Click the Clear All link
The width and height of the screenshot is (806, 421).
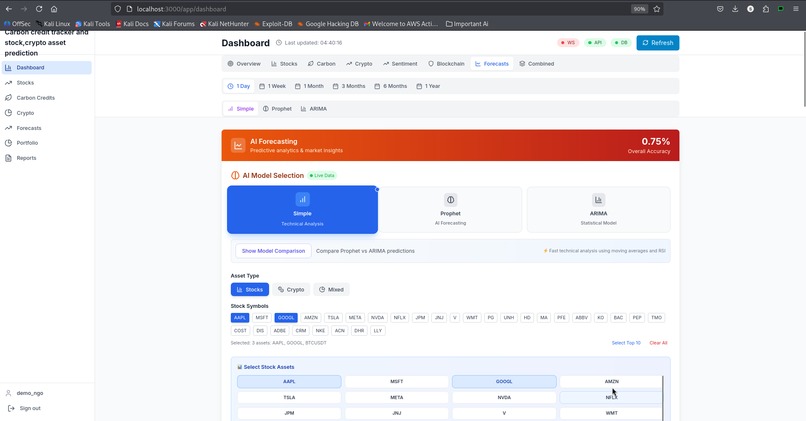tap(658, 343)
